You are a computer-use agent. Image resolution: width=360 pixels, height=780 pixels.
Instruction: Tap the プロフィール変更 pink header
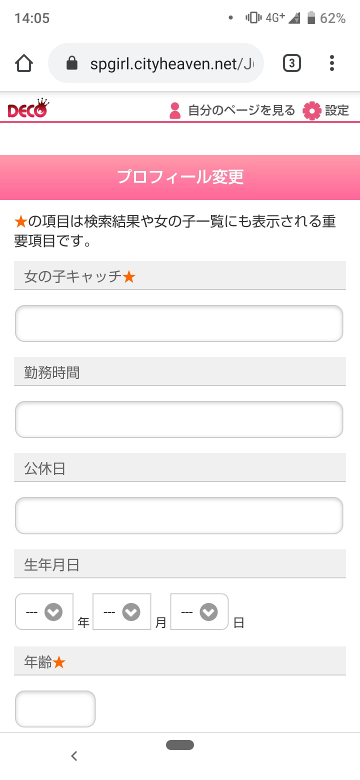180,177
